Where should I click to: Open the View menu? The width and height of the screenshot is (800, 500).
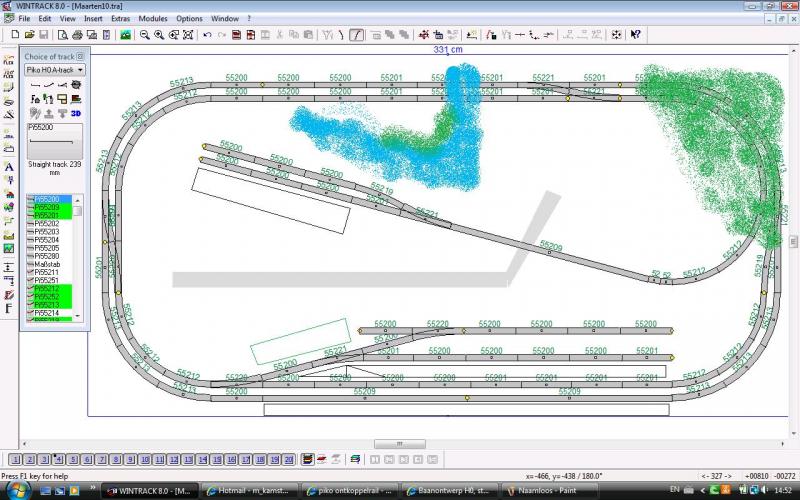coord(67,18)
